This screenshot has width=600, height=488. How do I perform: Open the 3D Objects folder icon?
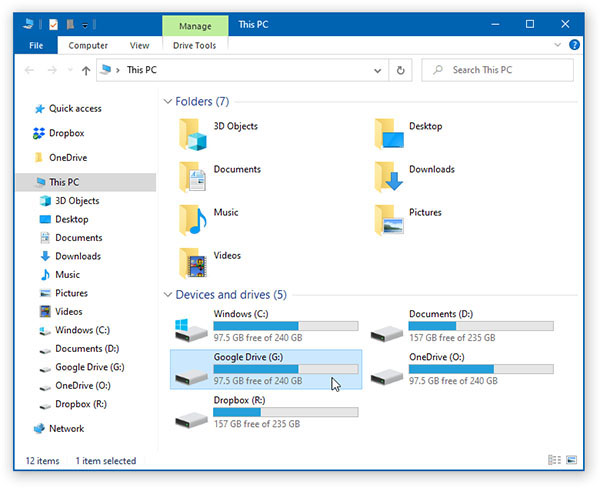pyautogui.click(x=191, y=133)
